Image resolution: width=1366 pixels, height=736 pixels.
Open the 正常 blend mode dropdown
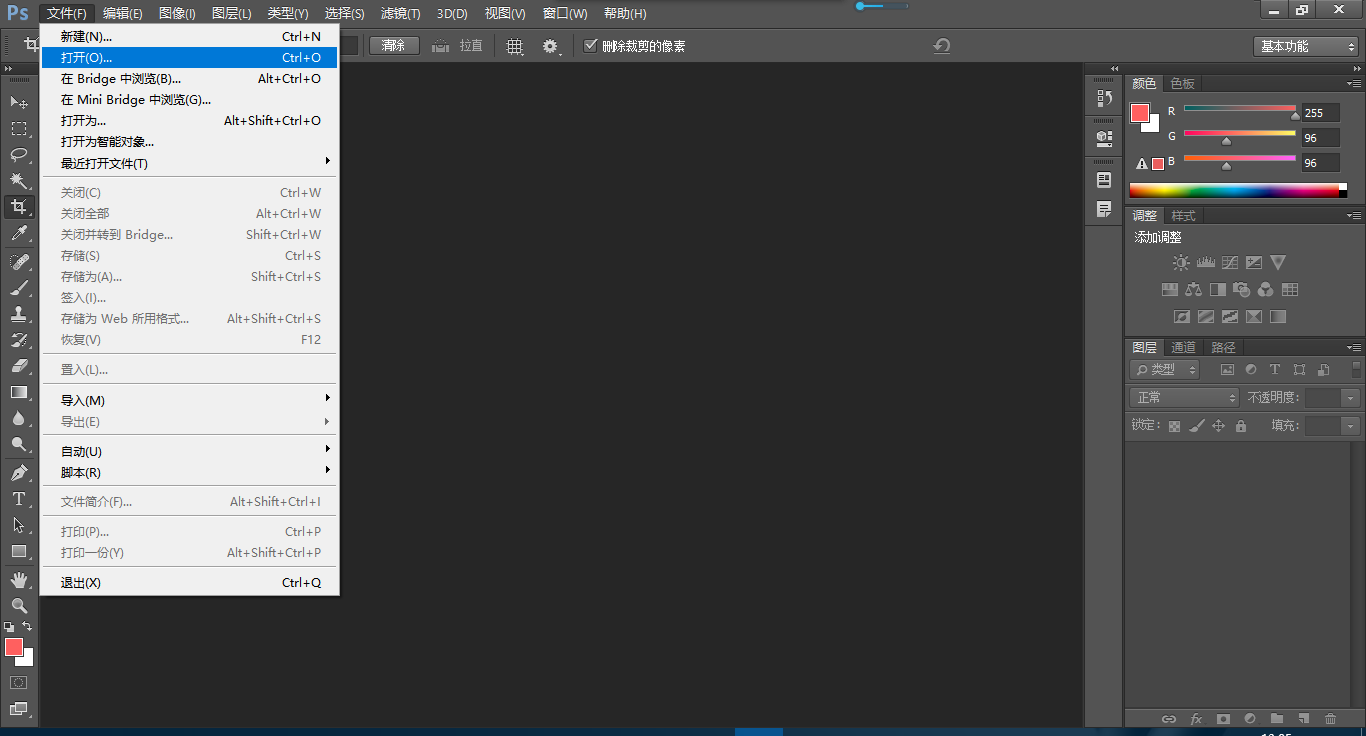coord(1185,398)
